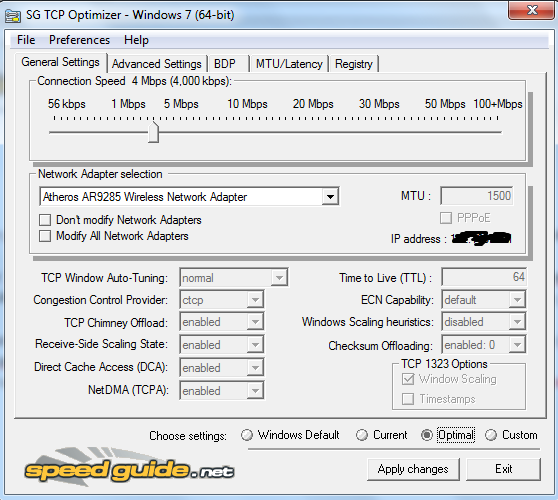Select the Custom settings radio button
Viewport: 558px width, 500px height.
click(x=491, y=435)
